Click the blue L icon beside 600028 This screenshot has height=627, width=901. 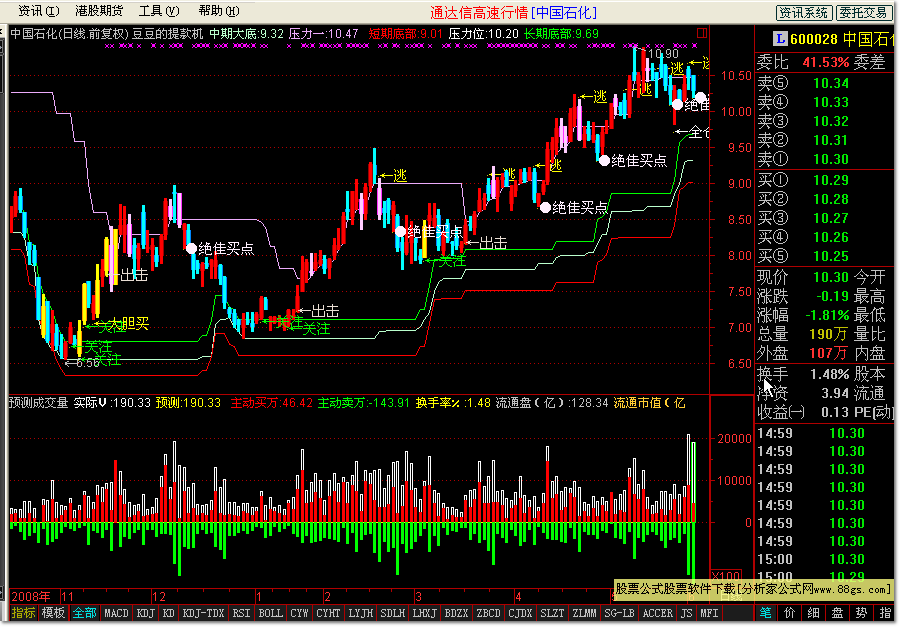tap(780, 39)
